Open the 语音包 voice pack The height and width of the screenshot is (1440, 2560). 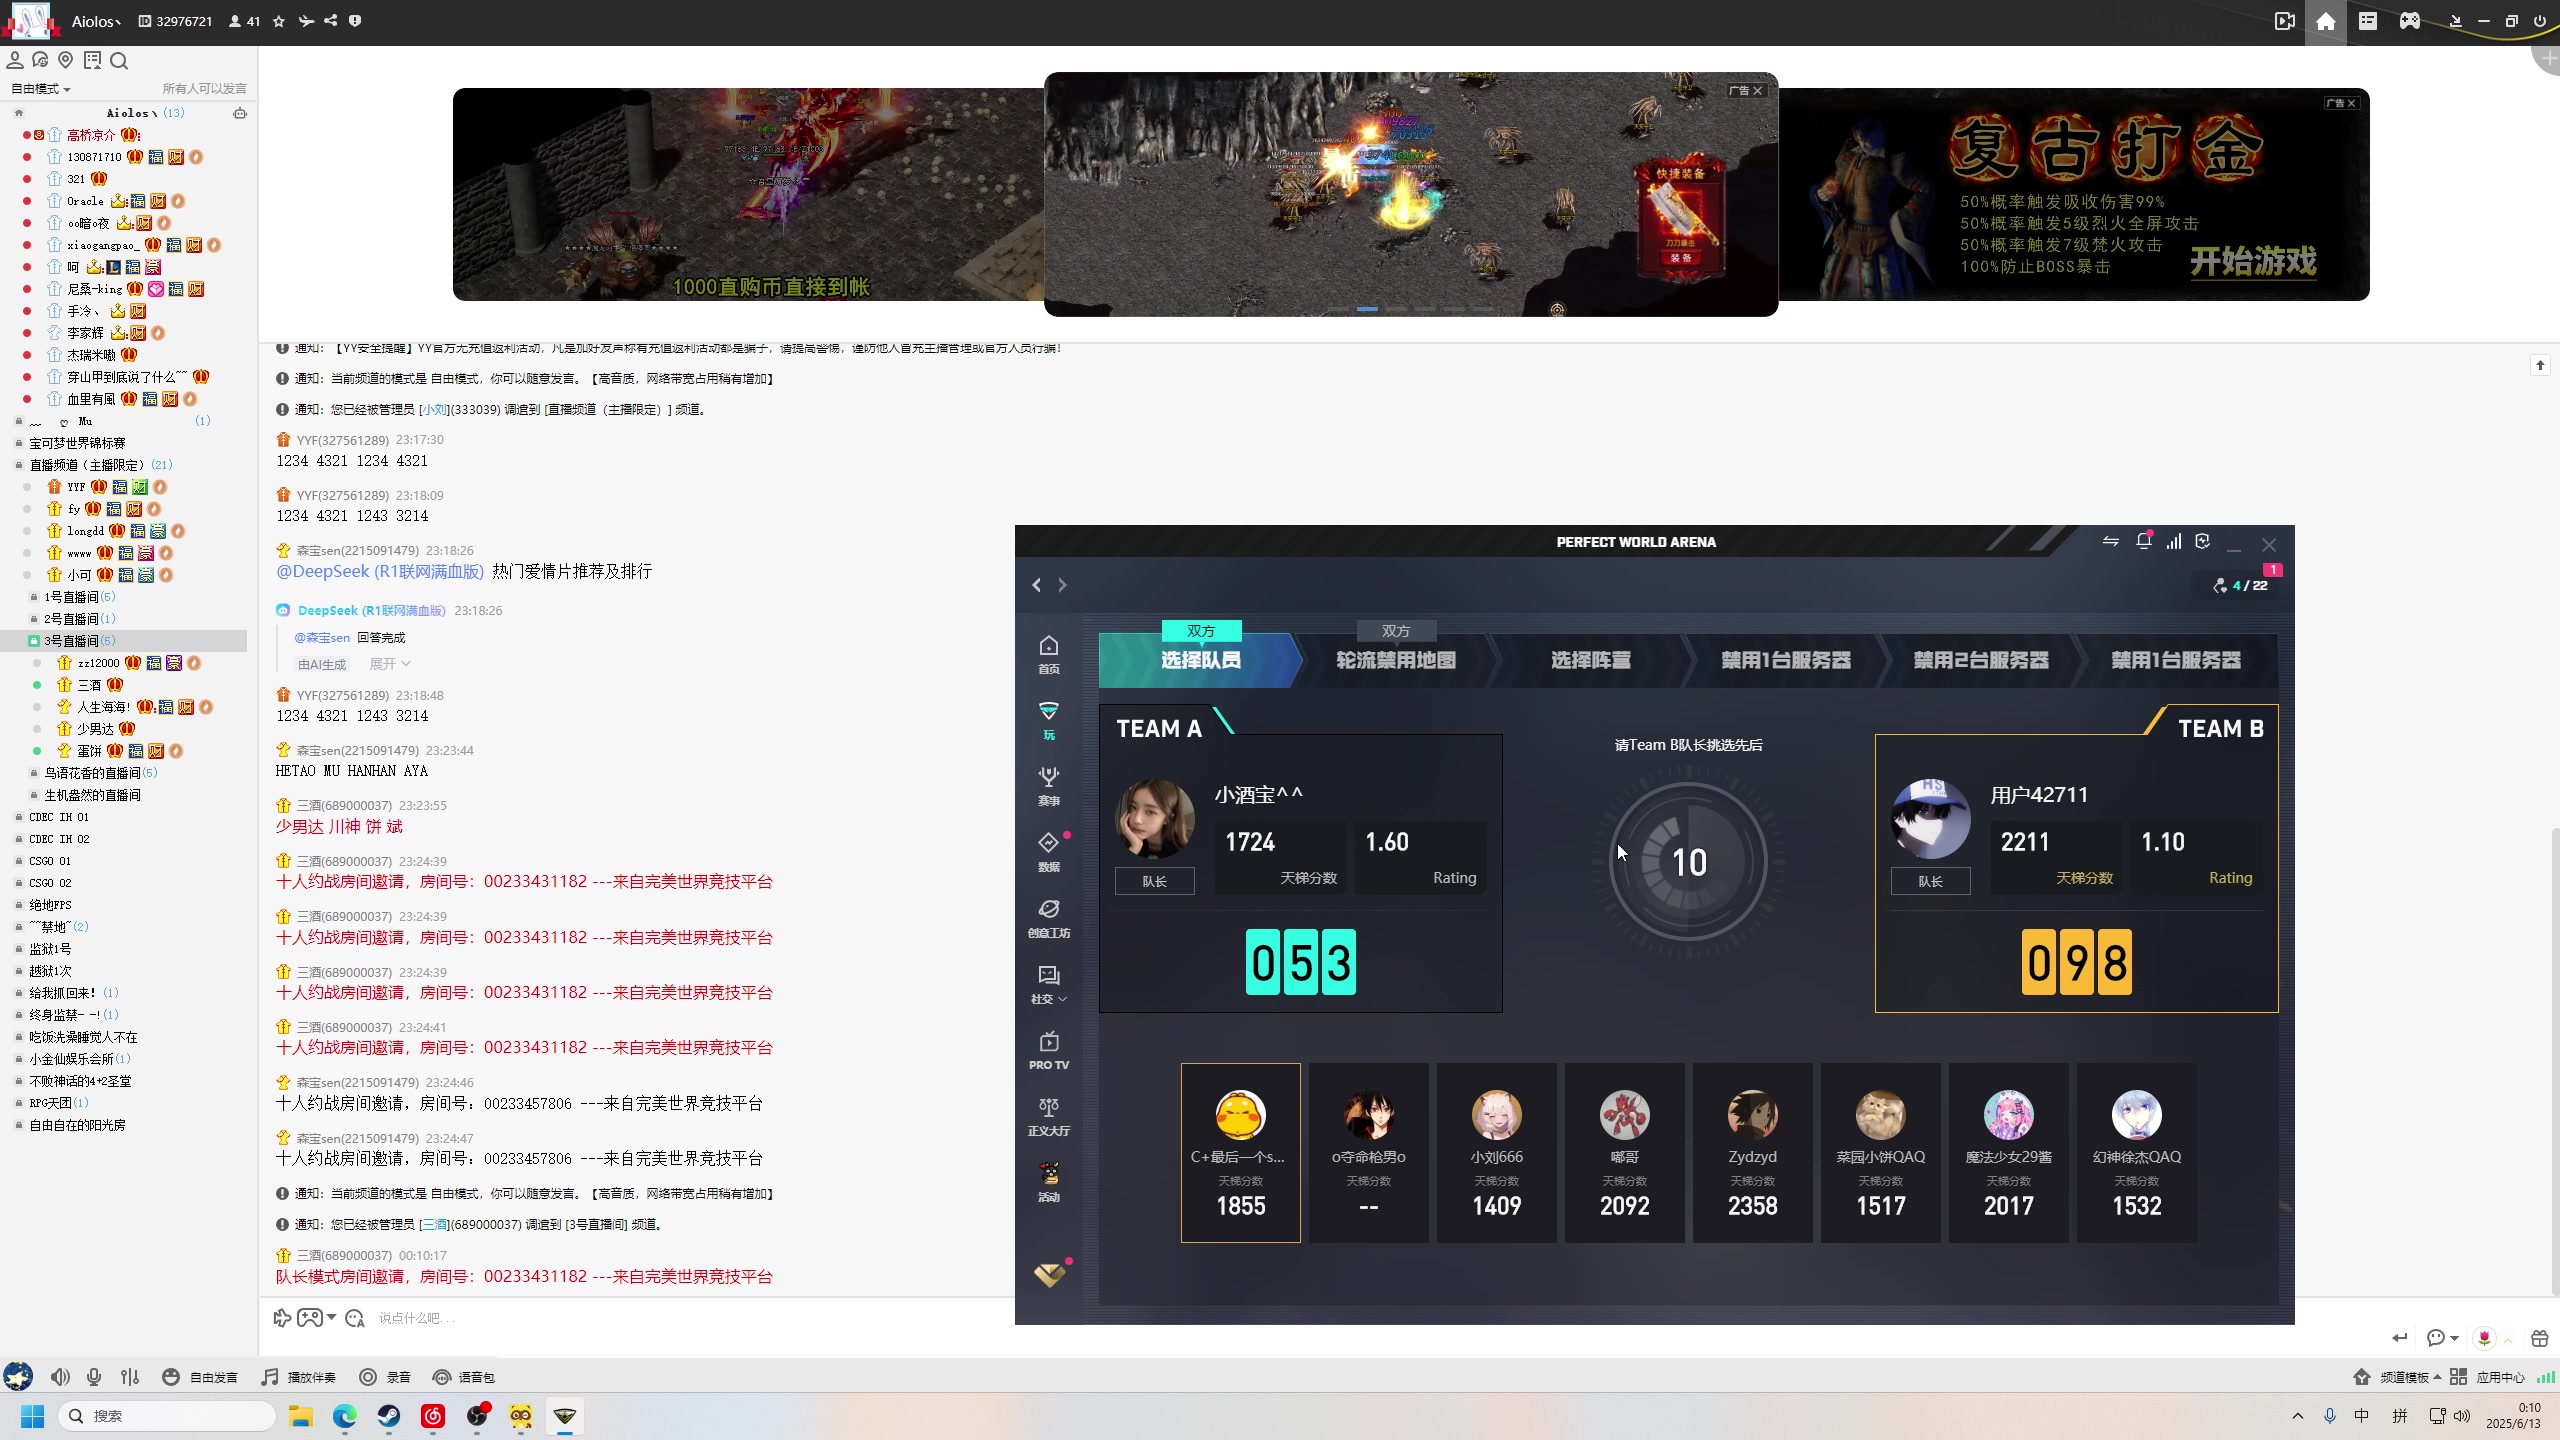[x=464, y=1377]
